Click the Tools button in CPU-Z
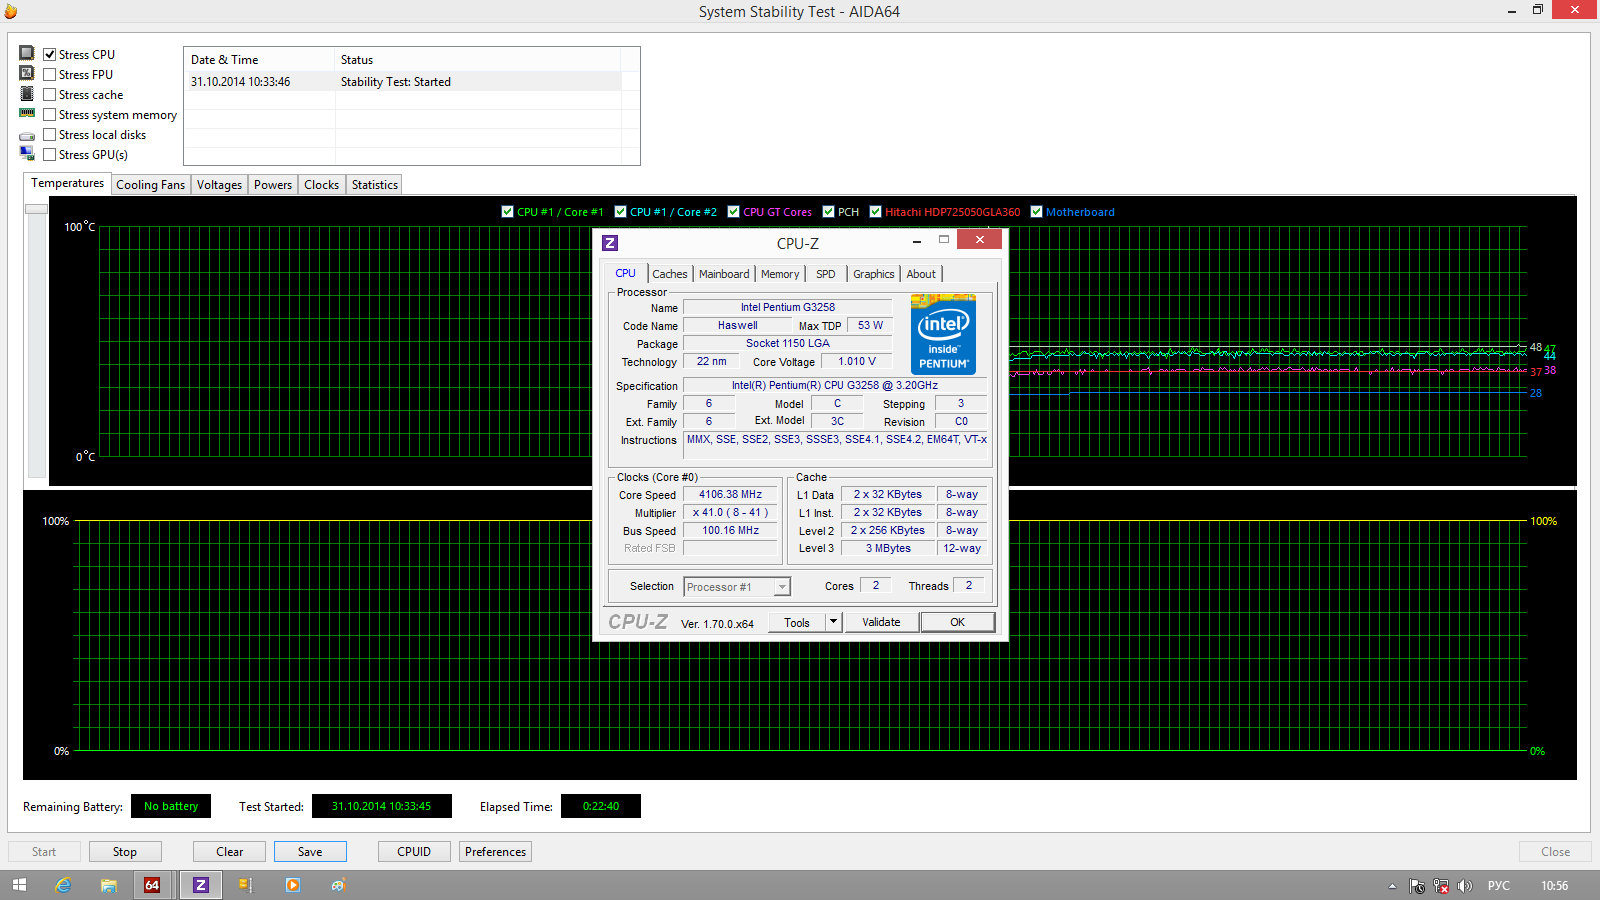Viewport: 1600px width, 900px height. click(x=797, y=622)
